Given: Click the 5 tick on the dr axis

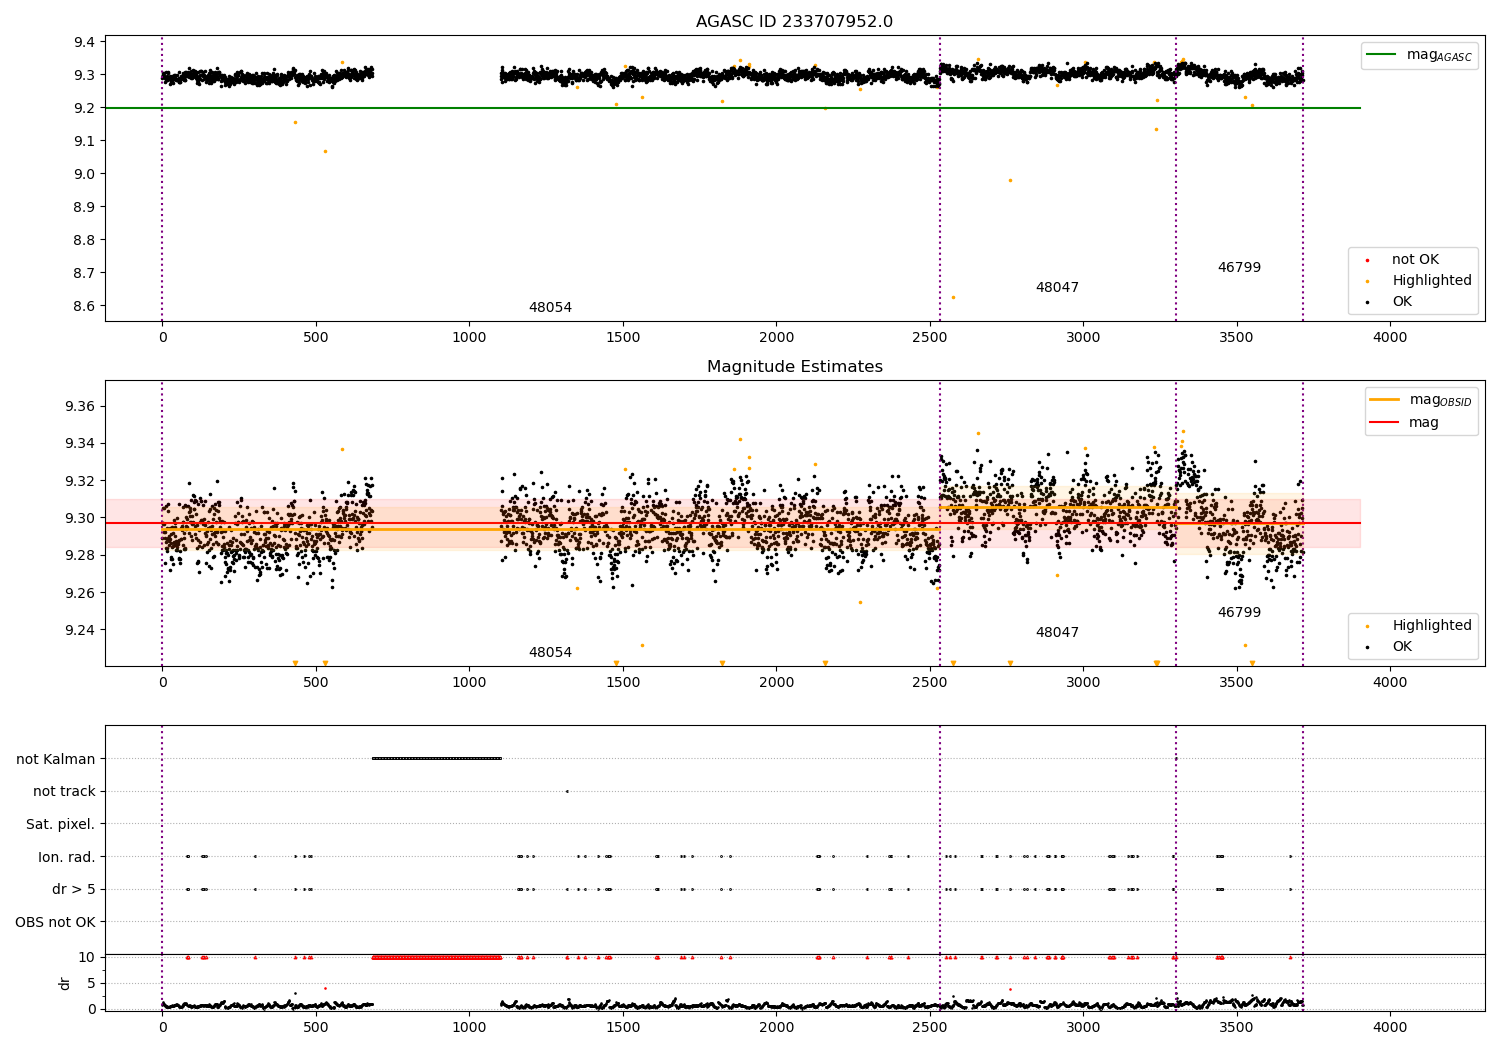Looking at the screenshot, I should [x=92, y=983].
